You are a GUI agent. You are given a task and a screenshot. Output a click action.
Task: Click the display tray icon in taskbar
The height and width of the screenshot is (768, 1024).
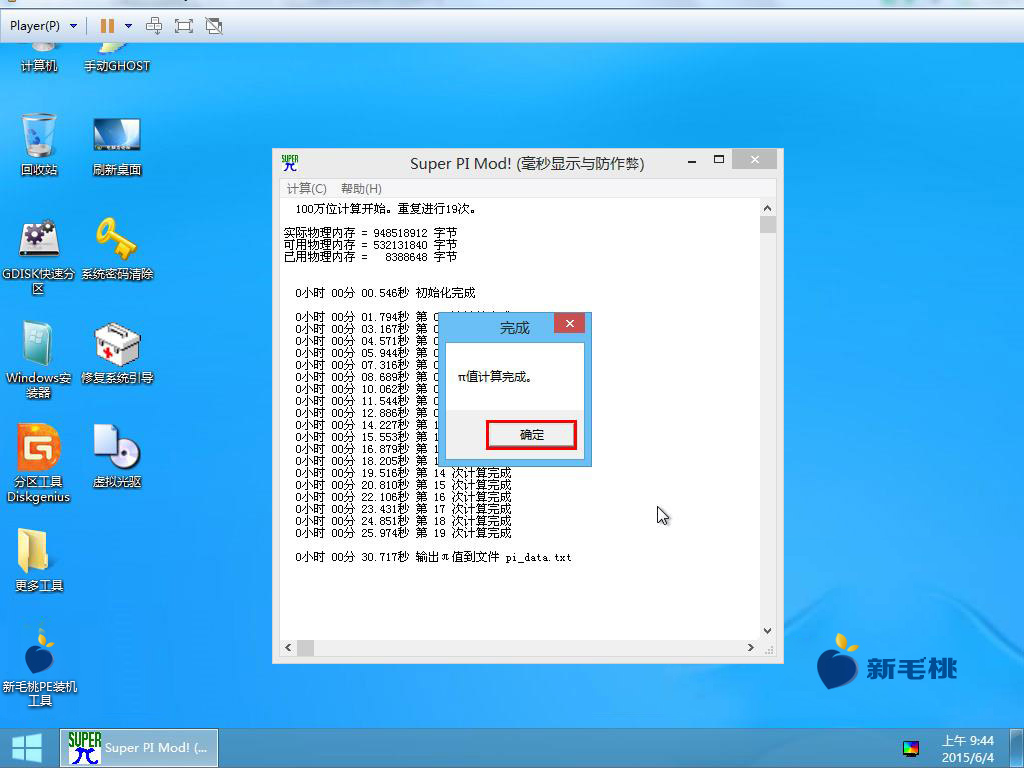[x=910, y=748]
